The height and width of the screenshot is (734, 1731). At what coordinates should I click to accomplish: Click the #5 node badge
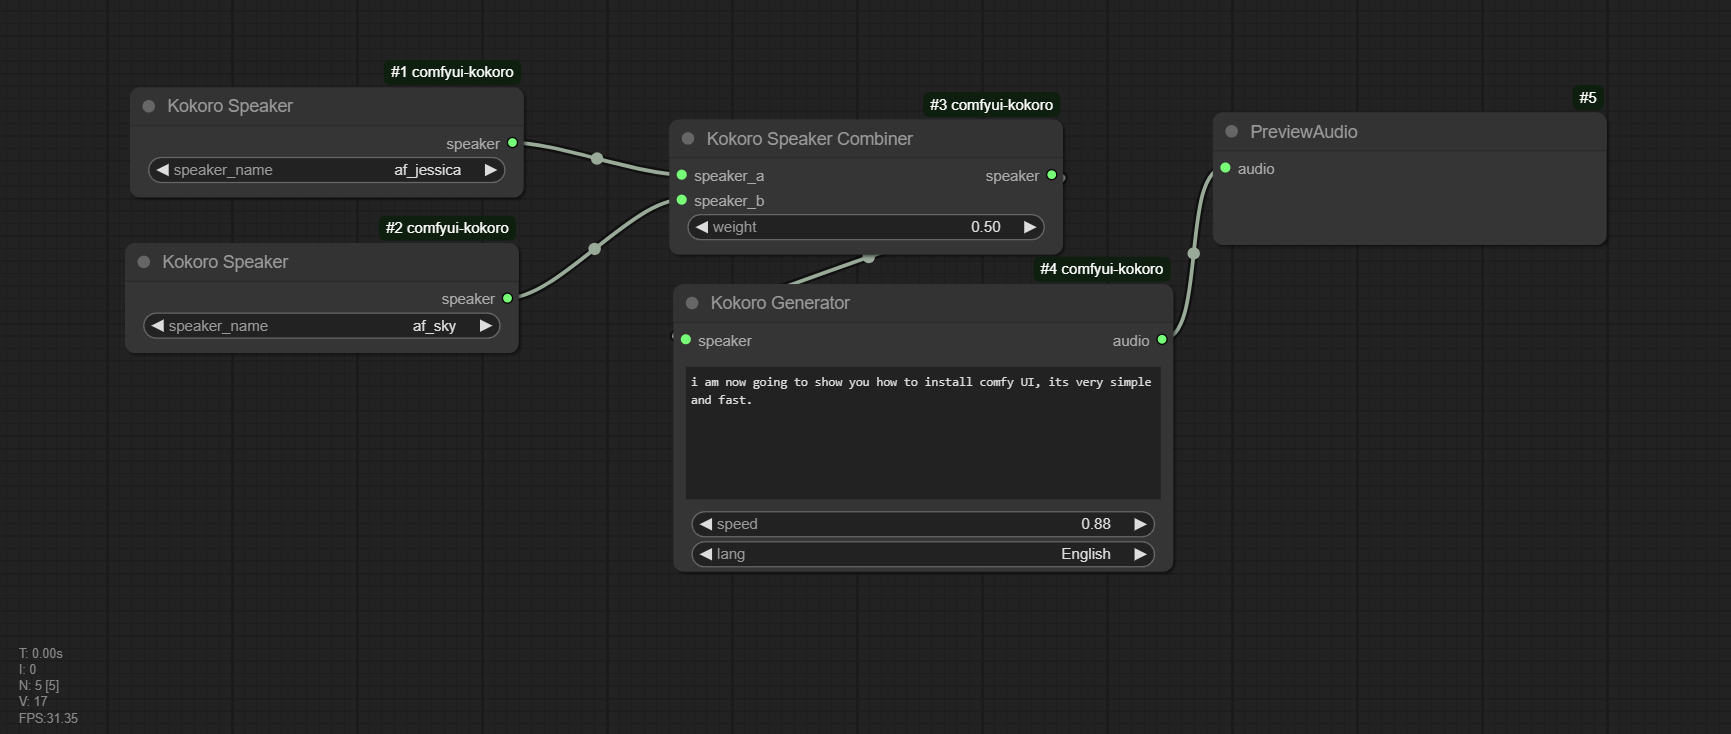pos(1588,98)
